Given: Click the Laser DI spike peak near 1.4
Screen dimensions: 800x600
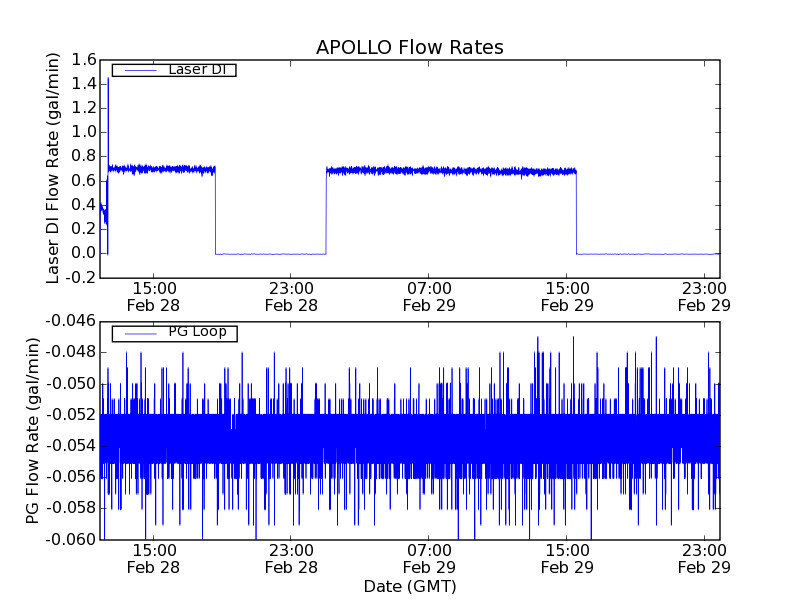Looking at the screenshot, I should 108,78.
